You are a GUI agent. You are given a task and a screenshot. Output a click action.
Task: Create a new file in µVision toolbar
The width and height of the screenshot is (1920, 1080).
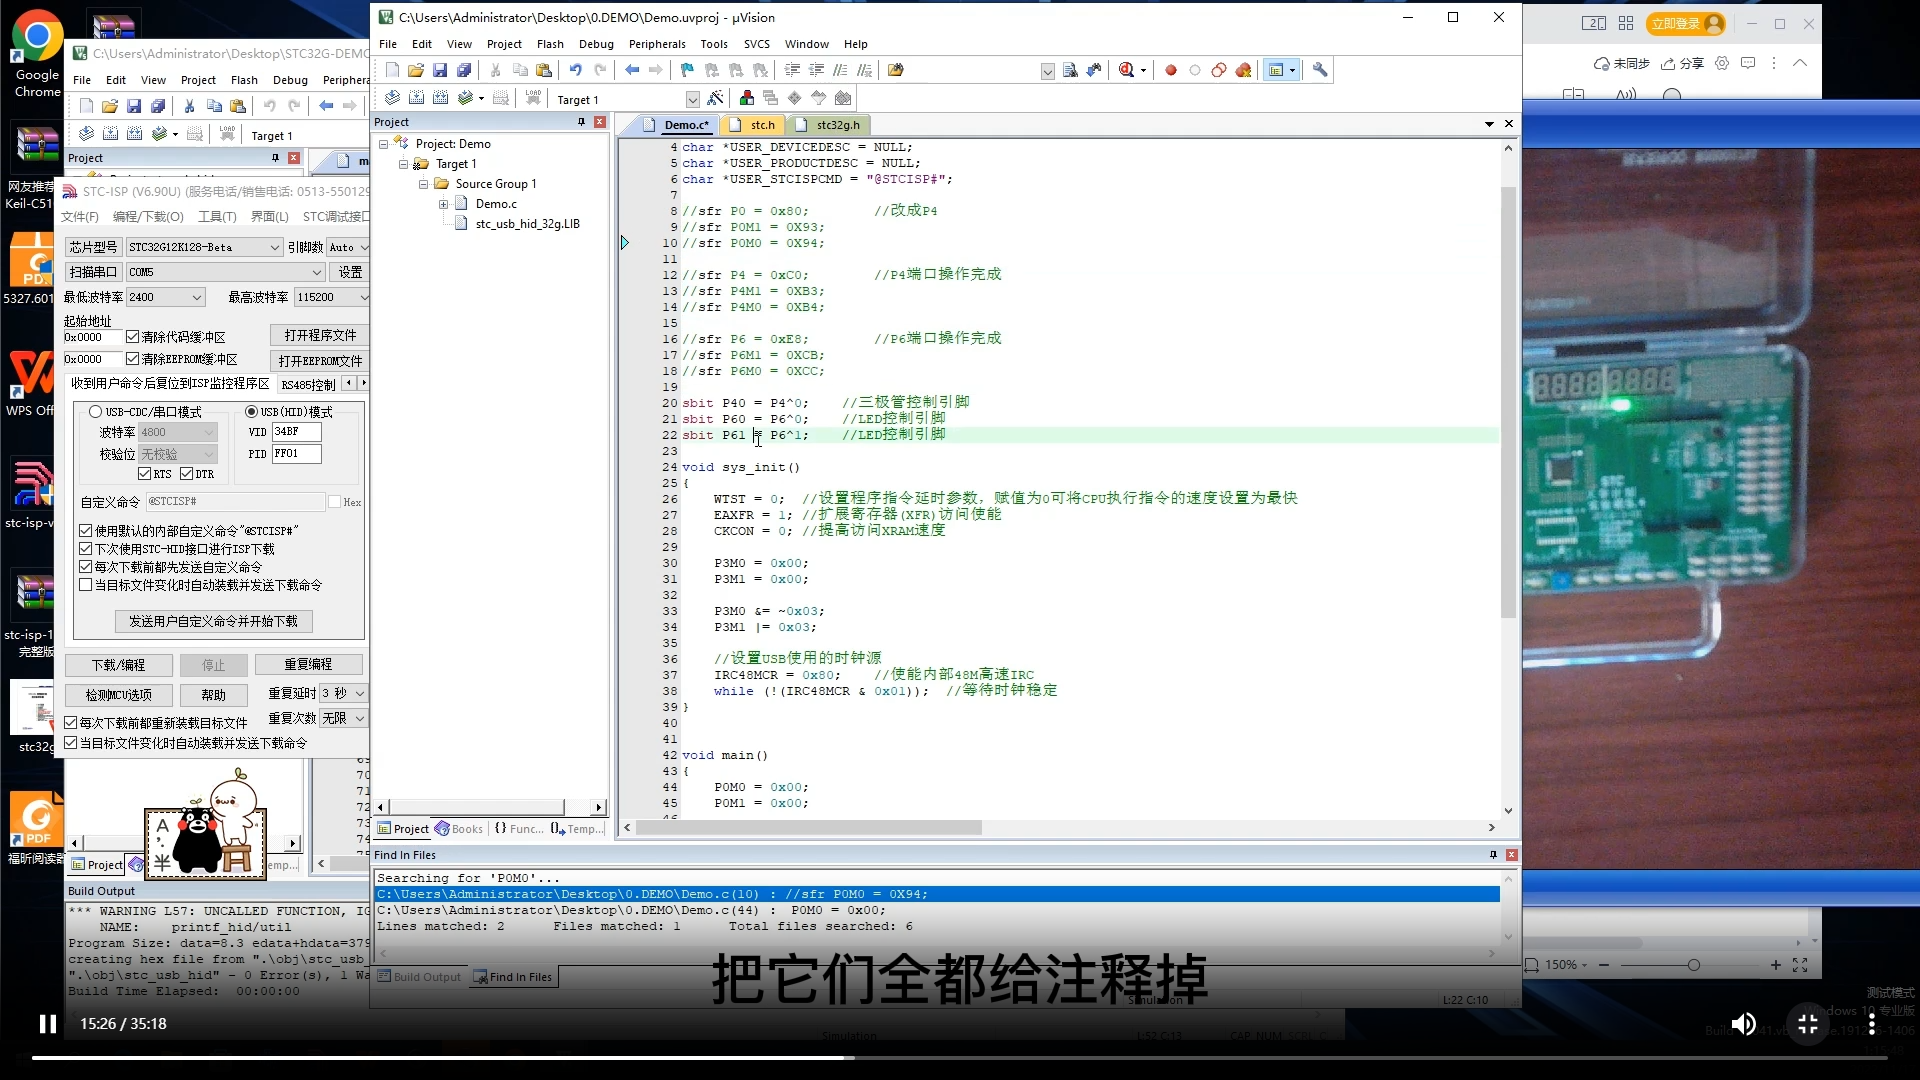[x=392, y=70]
